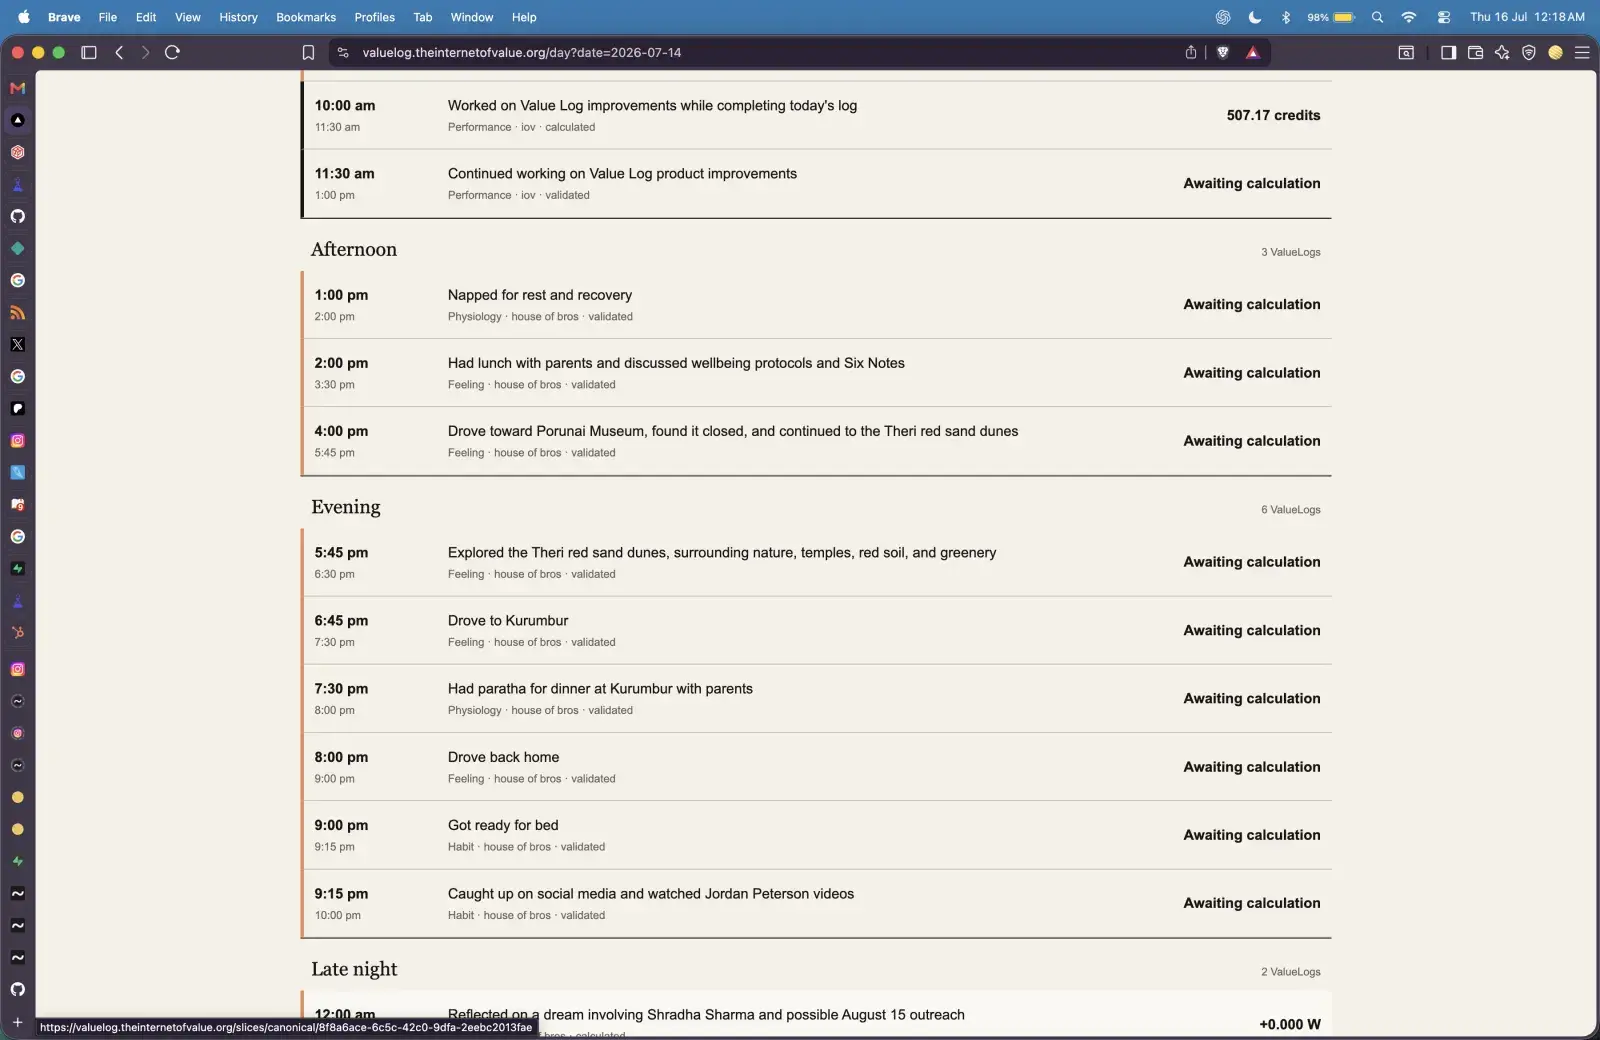Viewport: 1600px width, 1040px height.
Task: Open Spotlight search in menu bar
Action: point(1377,17)
